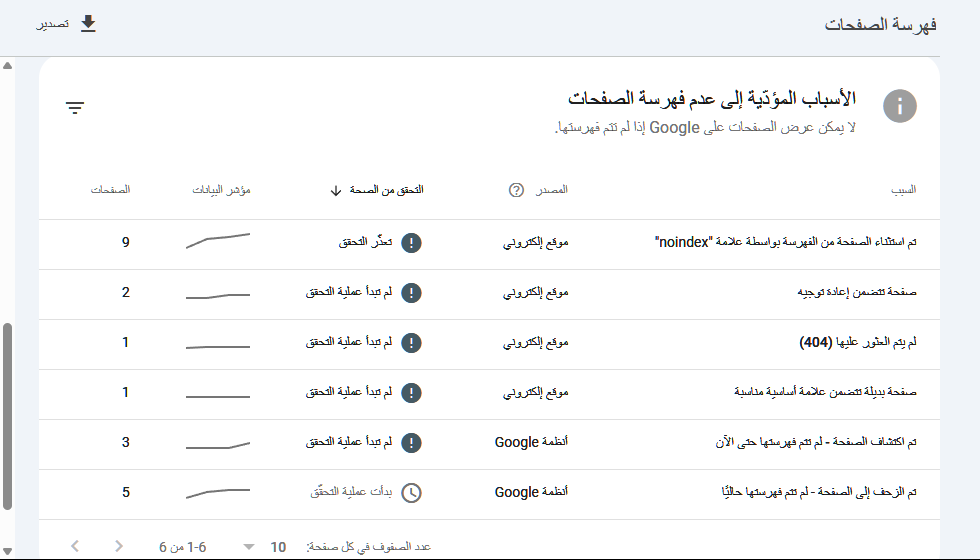Click the scroll up arrow of the scrollbar
Viewport: 980px width, 560px height.
point(8,66)
